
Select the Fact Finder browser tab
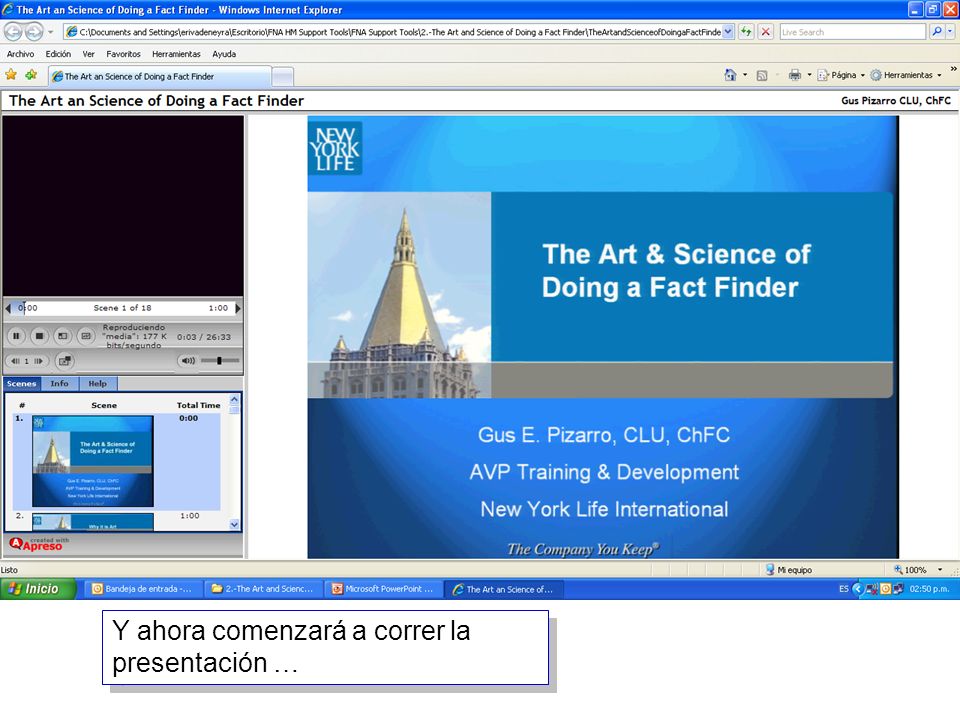(159, 77)
